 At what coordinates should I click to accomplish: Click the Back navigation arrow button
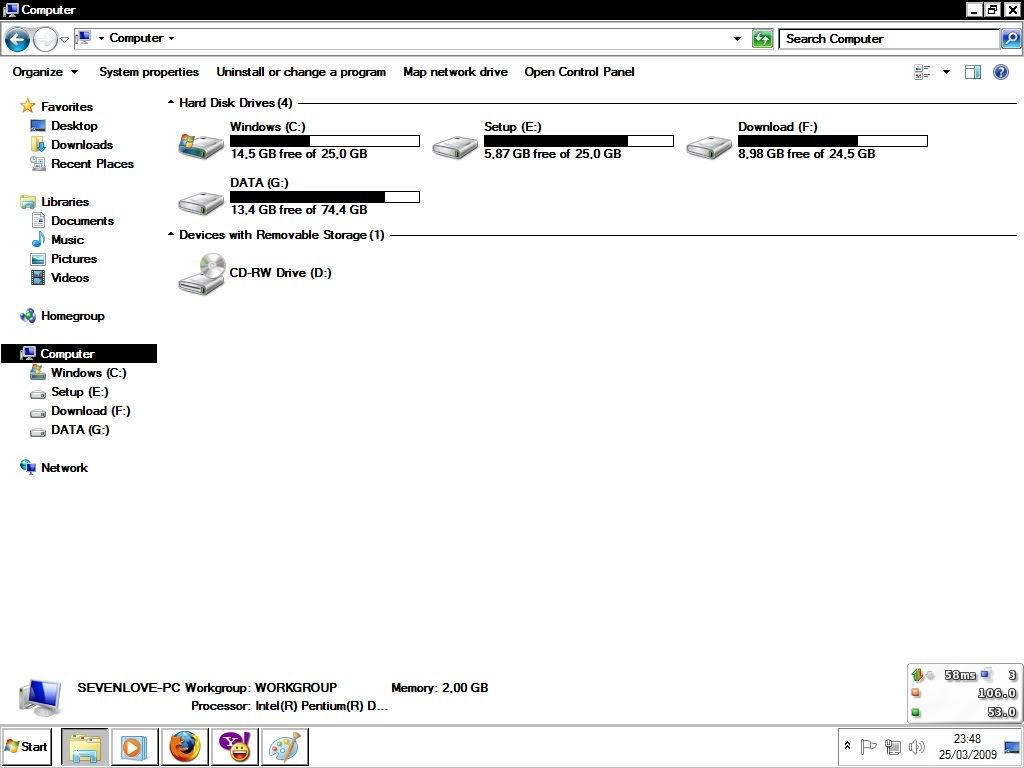(x=17, y=39)
